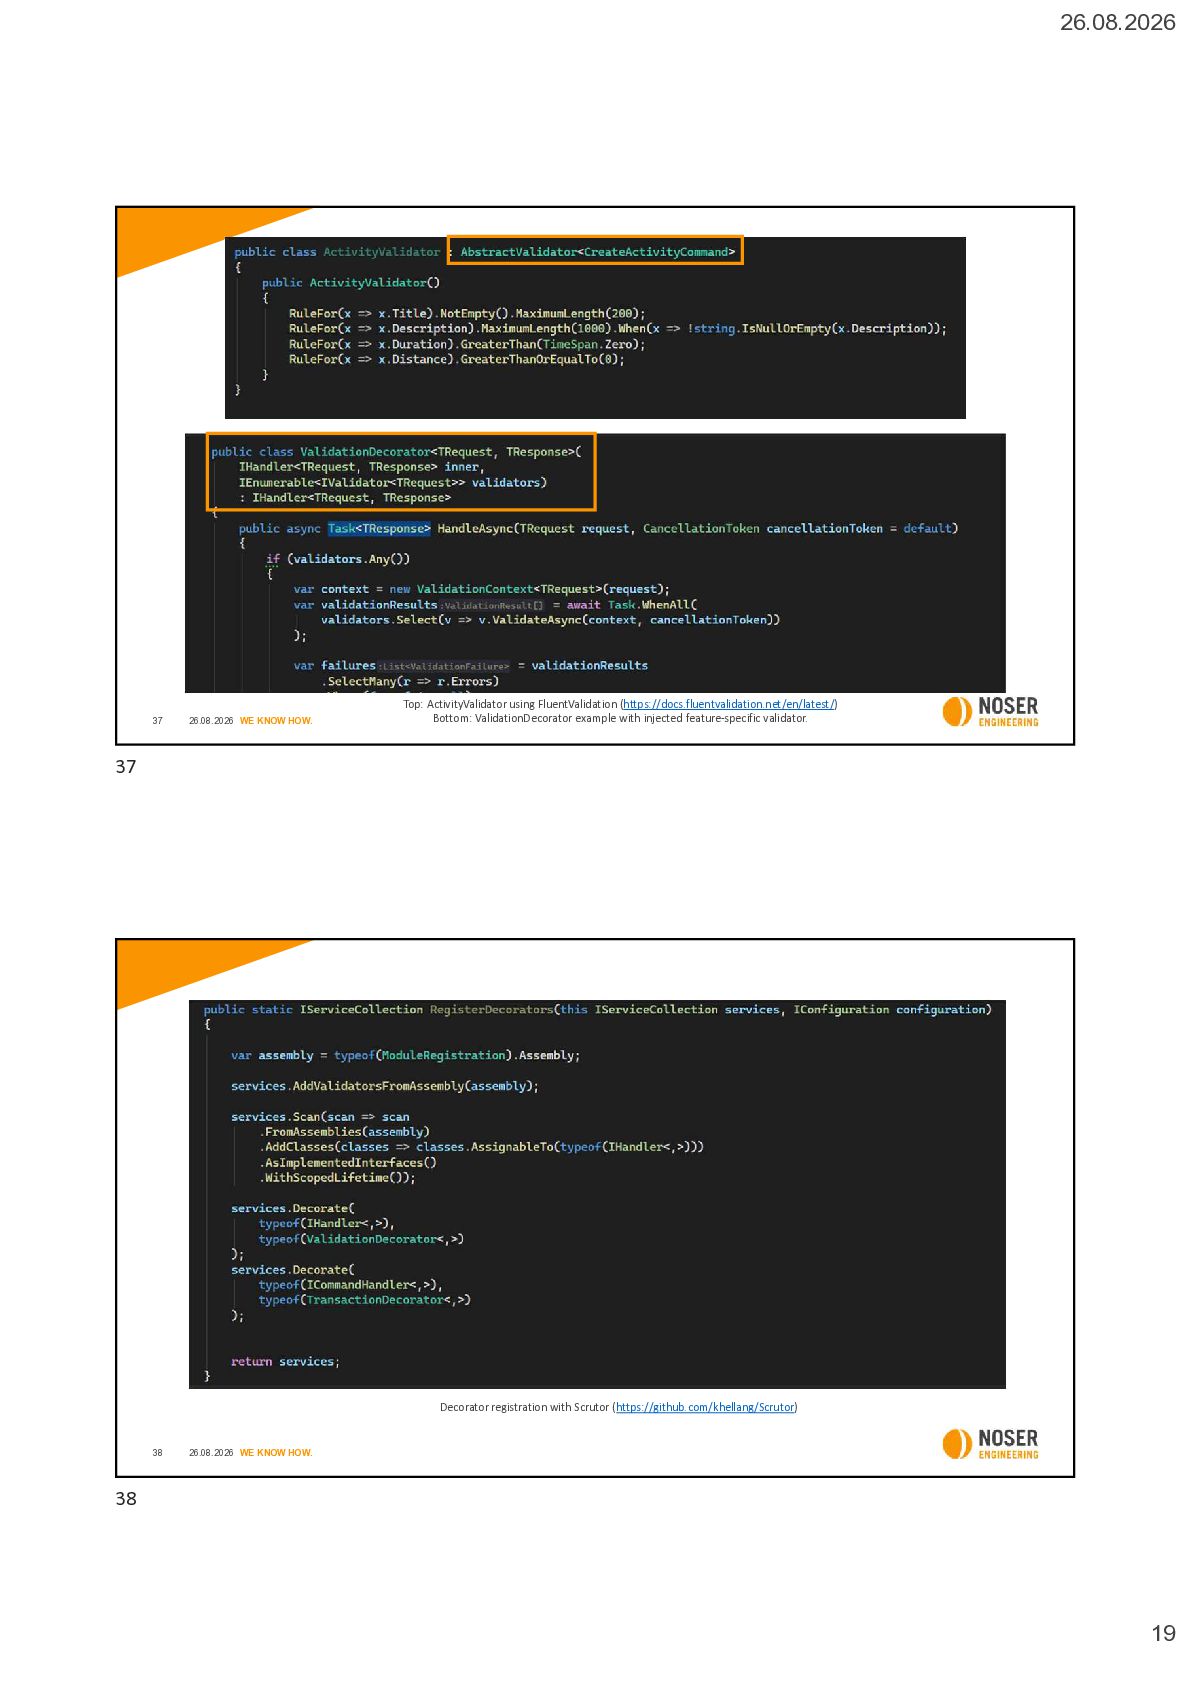The image size is (1191, 1684).
Task: Click the page number 19 at bottom right
Action: click(1163, 1633)
